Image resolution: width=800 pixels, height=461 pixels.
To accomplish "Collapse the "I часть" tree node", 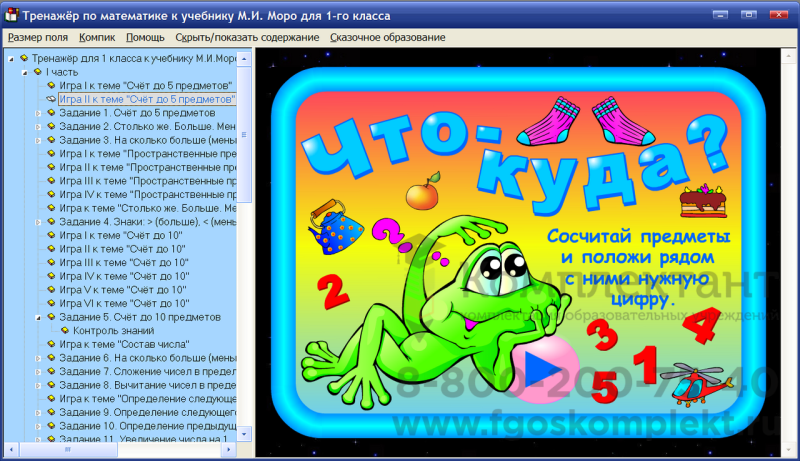I will [24, 72].
